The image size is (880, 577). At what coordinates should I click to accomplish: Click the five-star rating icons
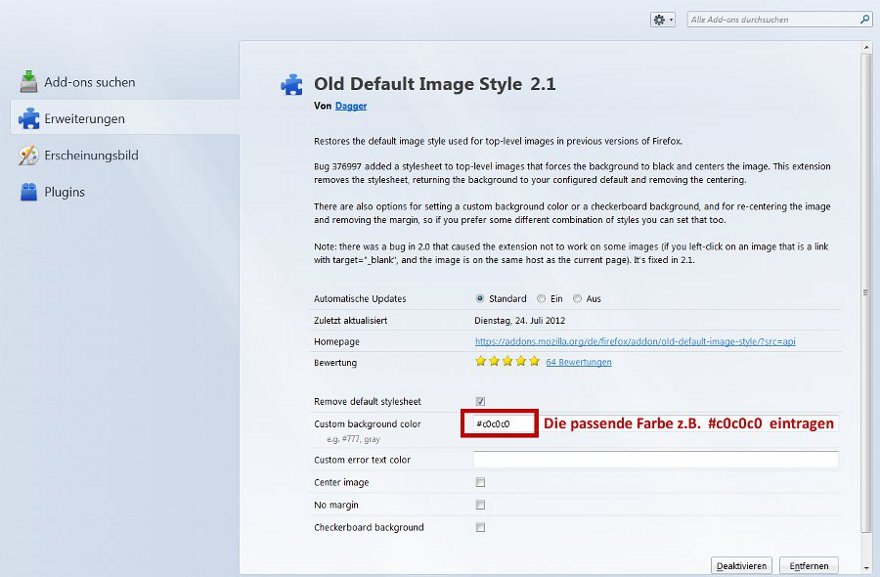pos(507,361)
